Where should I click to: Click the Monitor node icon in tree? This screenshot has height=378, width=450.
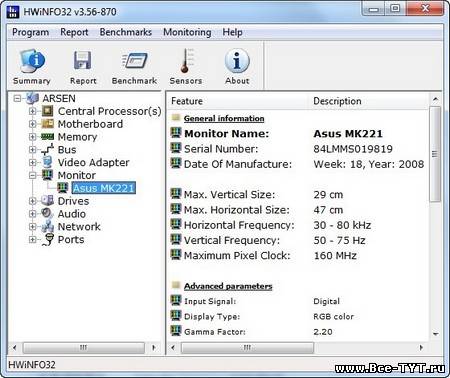point(48,175)
